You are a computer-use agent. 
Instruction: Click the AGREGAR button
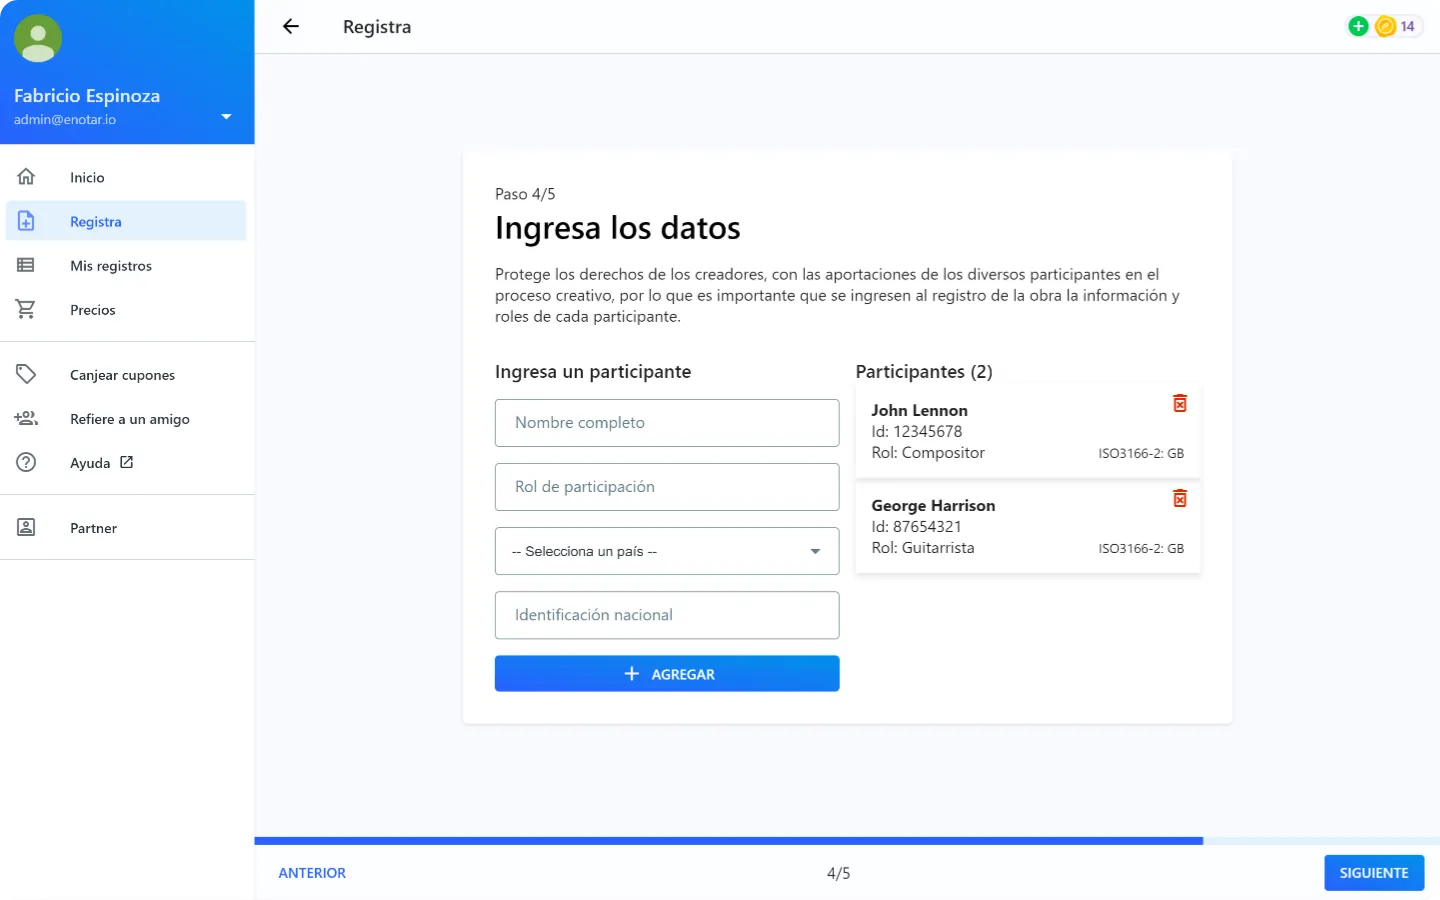click(x=667, y=673)
